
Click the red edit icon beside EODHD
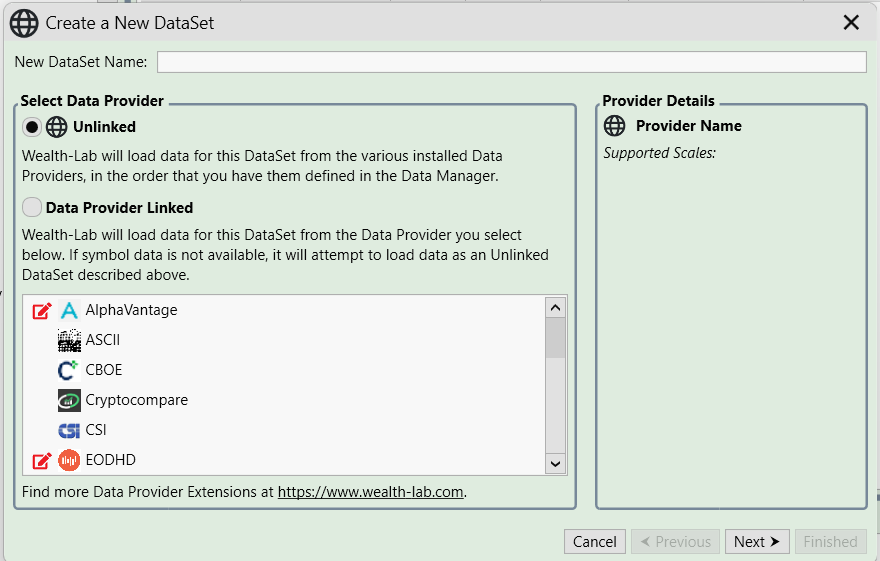pyautogui.click(x=42, y=460)
